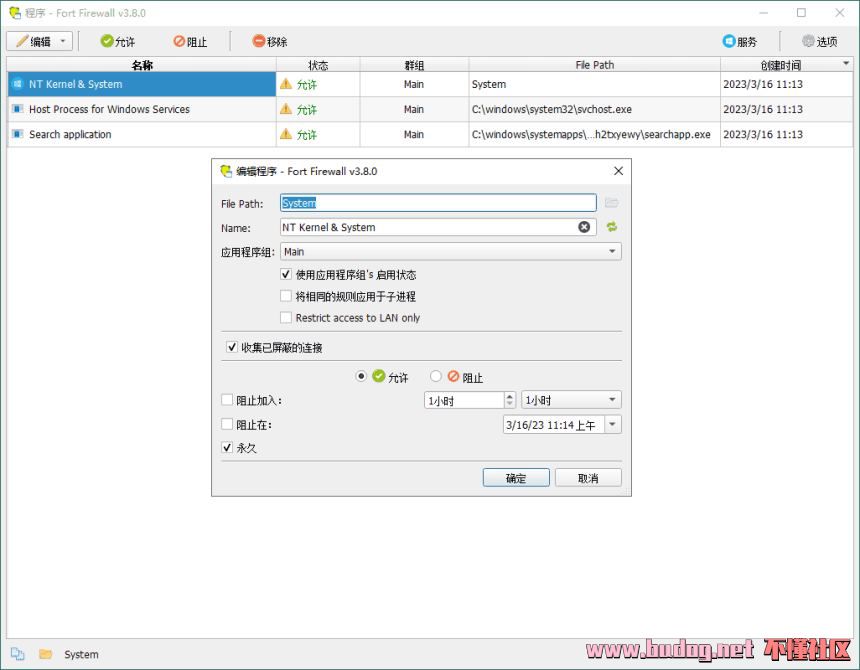860x670 pixels.
Task: Click the 允许 (Allow) toolbar button
Action: tap(117, 41)
